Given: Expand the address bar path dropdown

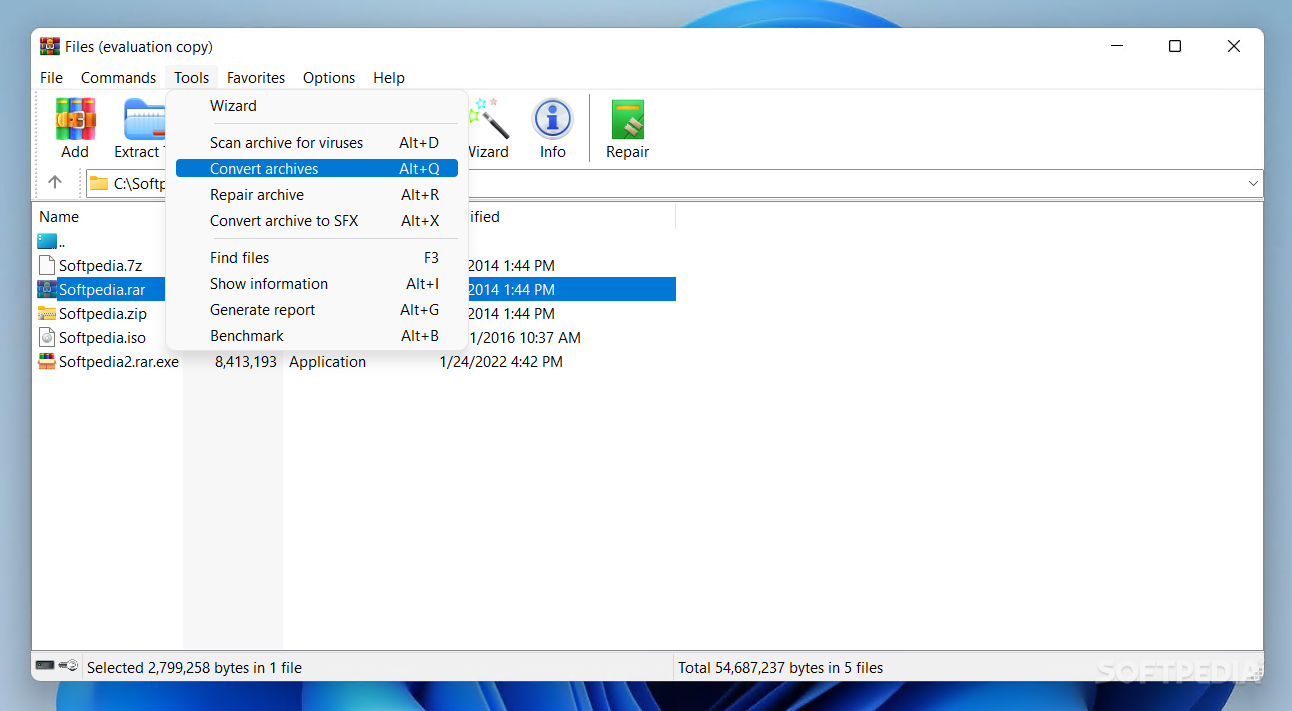Looking at the screenshot, I should 1253,183.
